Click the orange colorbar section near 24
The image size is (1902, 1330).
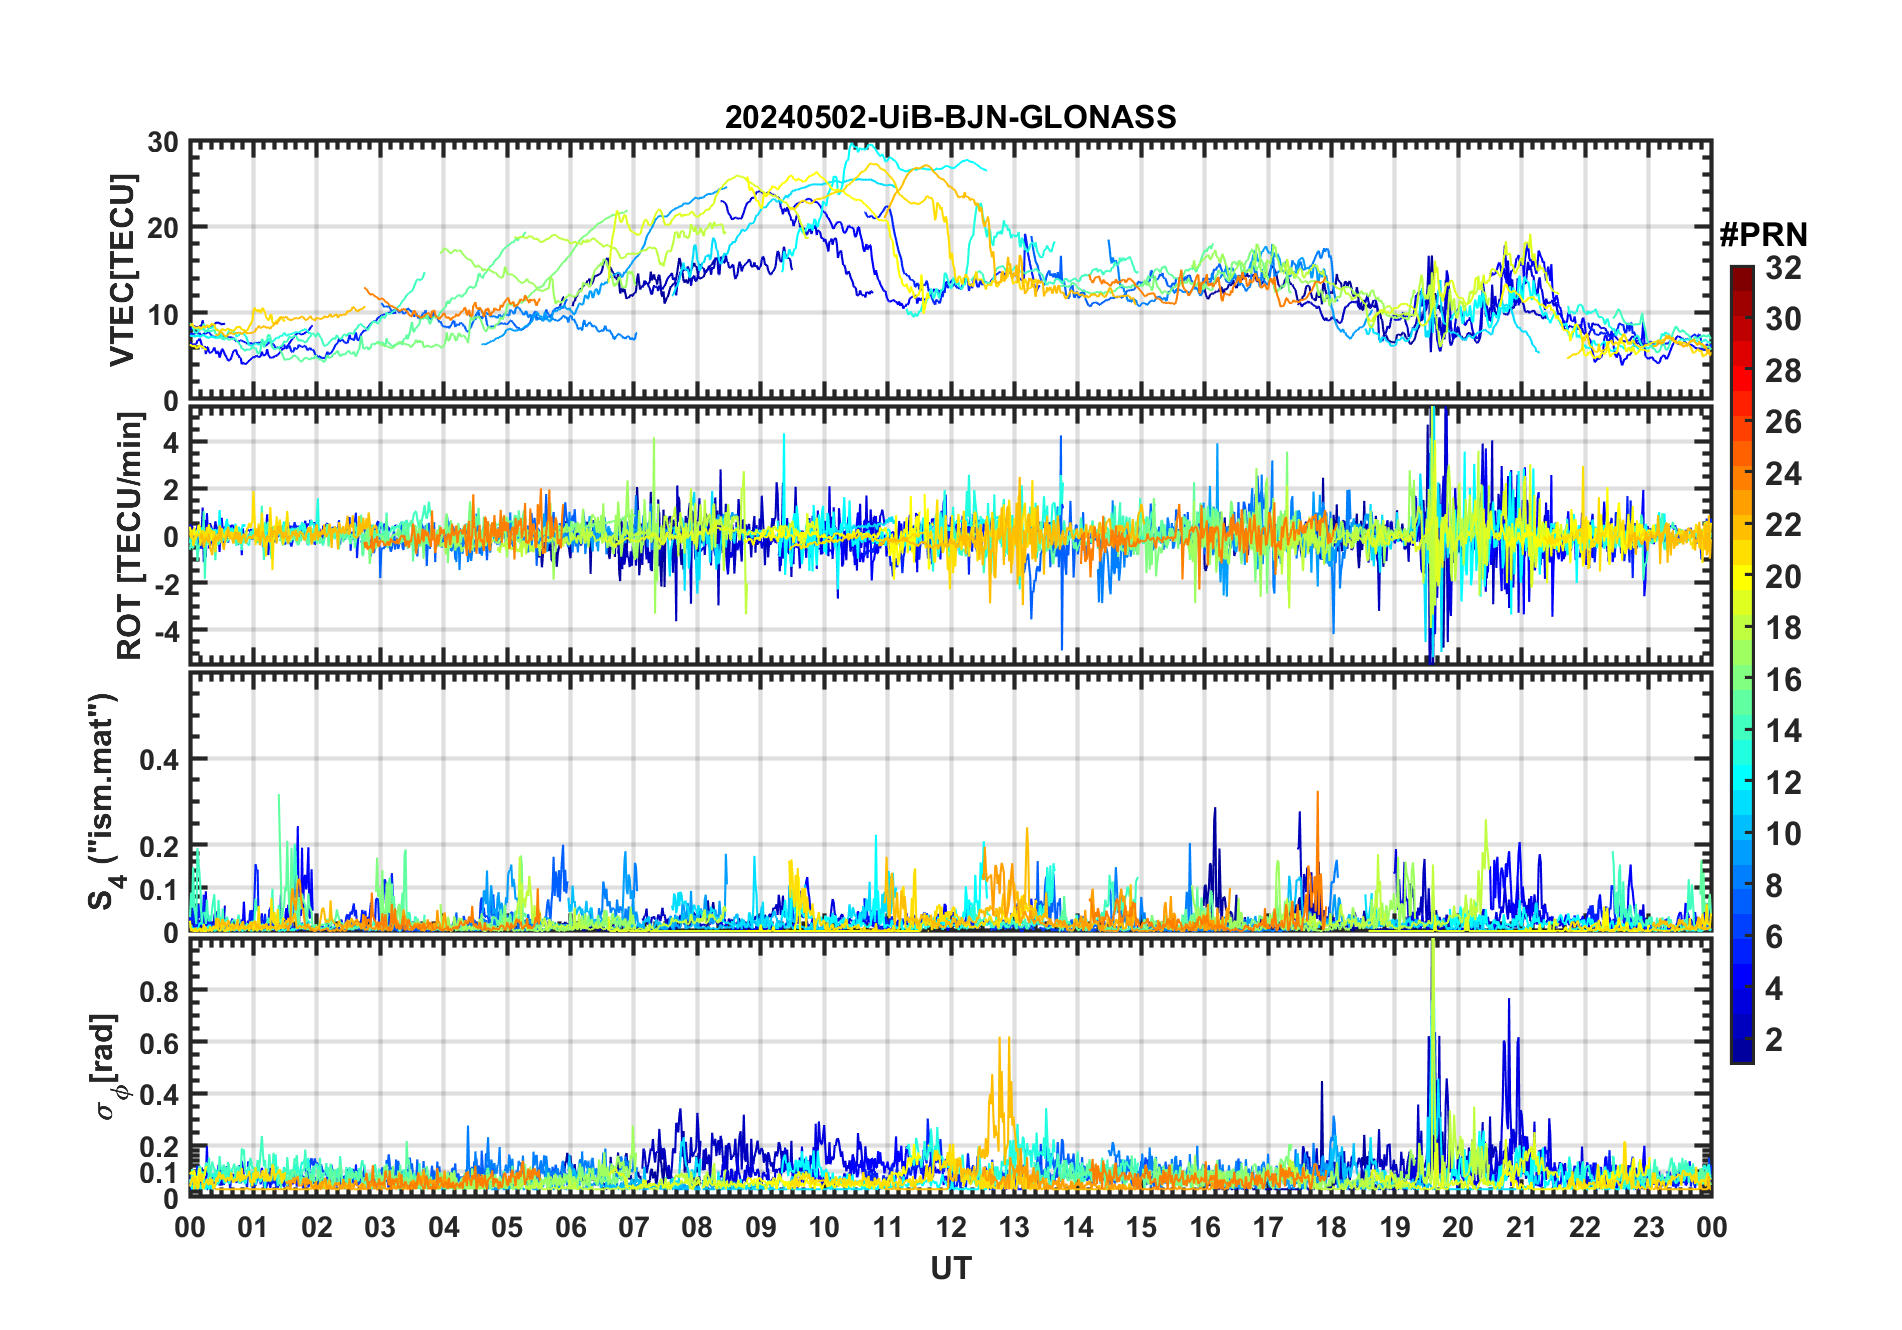(x=1741, y=473)
